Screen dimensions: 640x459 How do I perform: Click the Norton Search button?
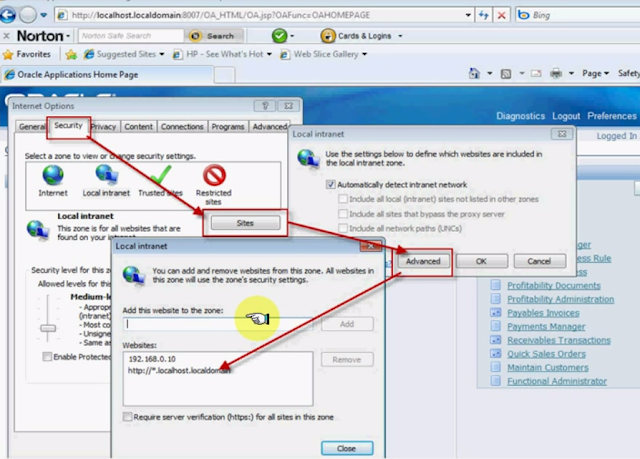click(x=215, y=36)
